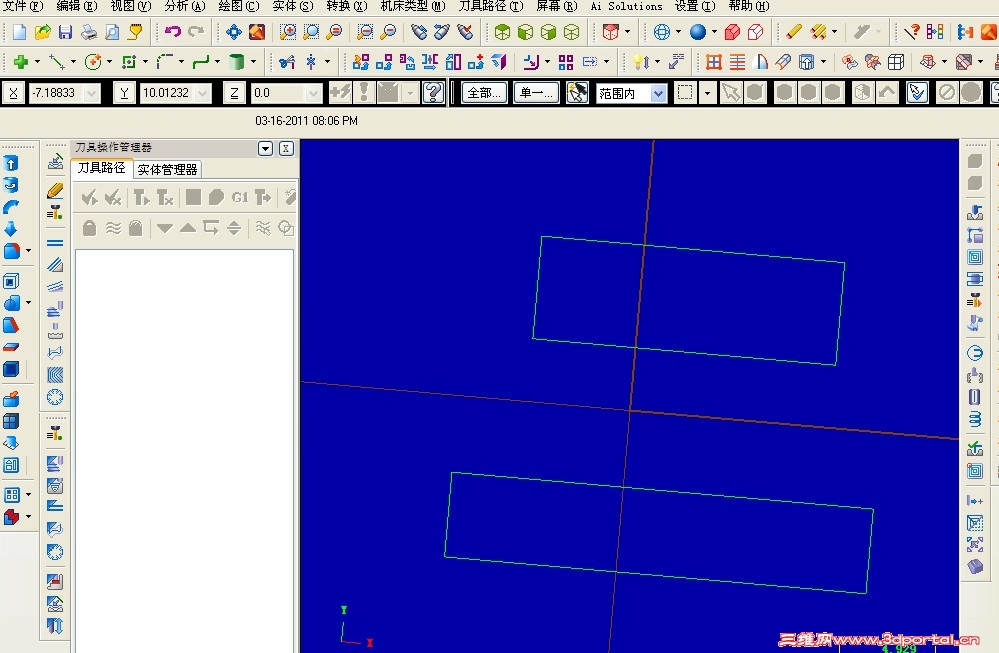Screen dimensions: 999x653
Task: Toggle the cancel selection circle-slash button
Action: coord(947,93)
